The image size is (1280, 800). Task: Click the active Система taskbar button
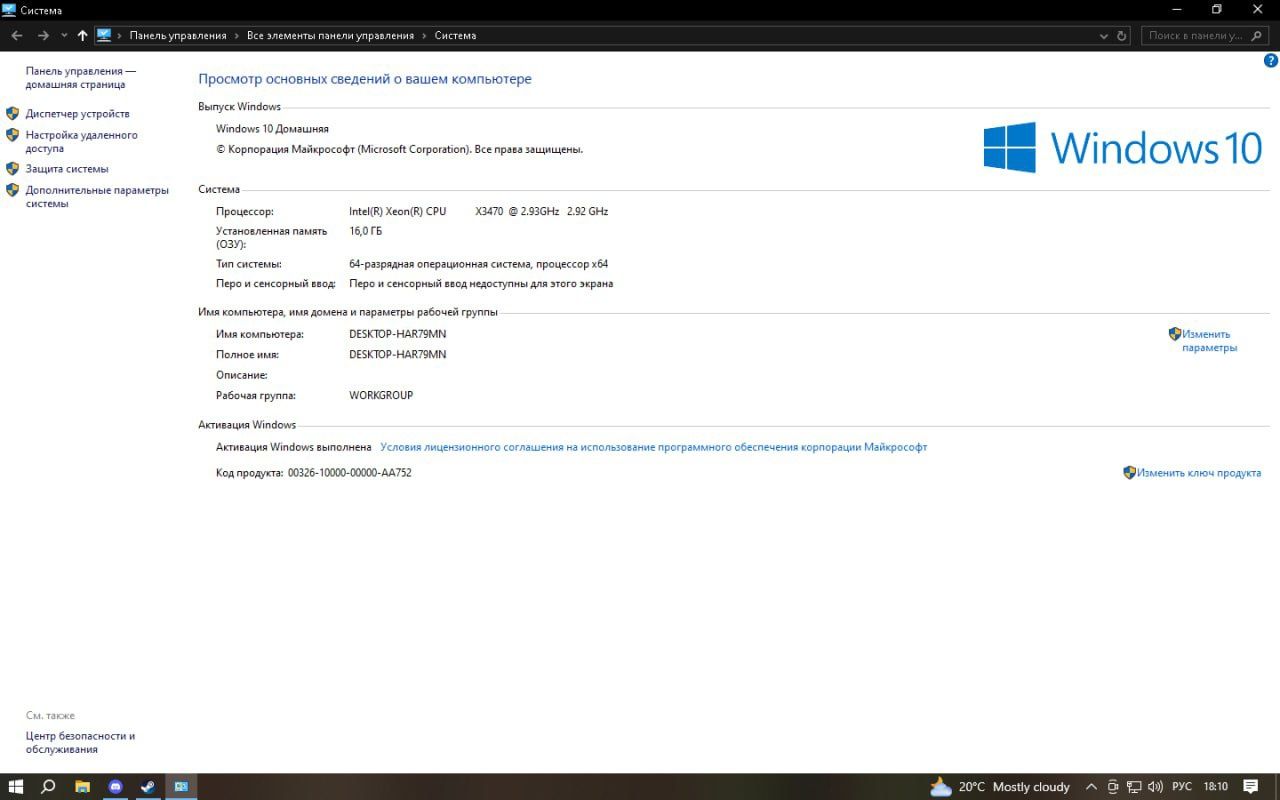pos(181,787)
